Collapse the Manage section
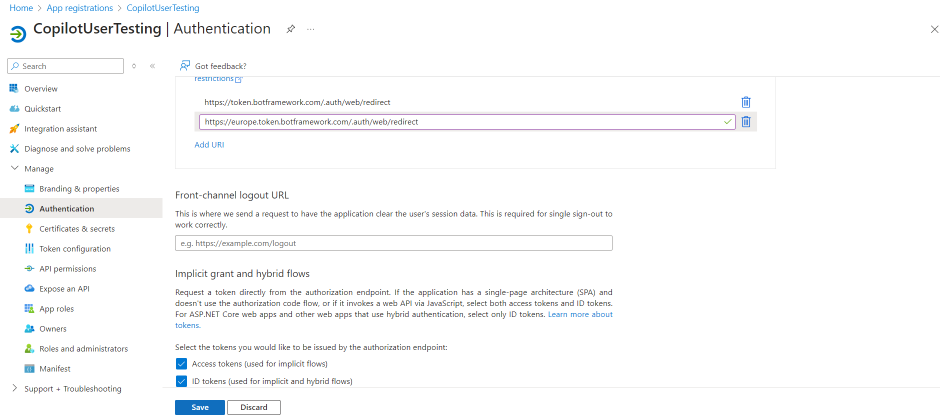Screen dimensions: 940x417 [x=14, y=169]
